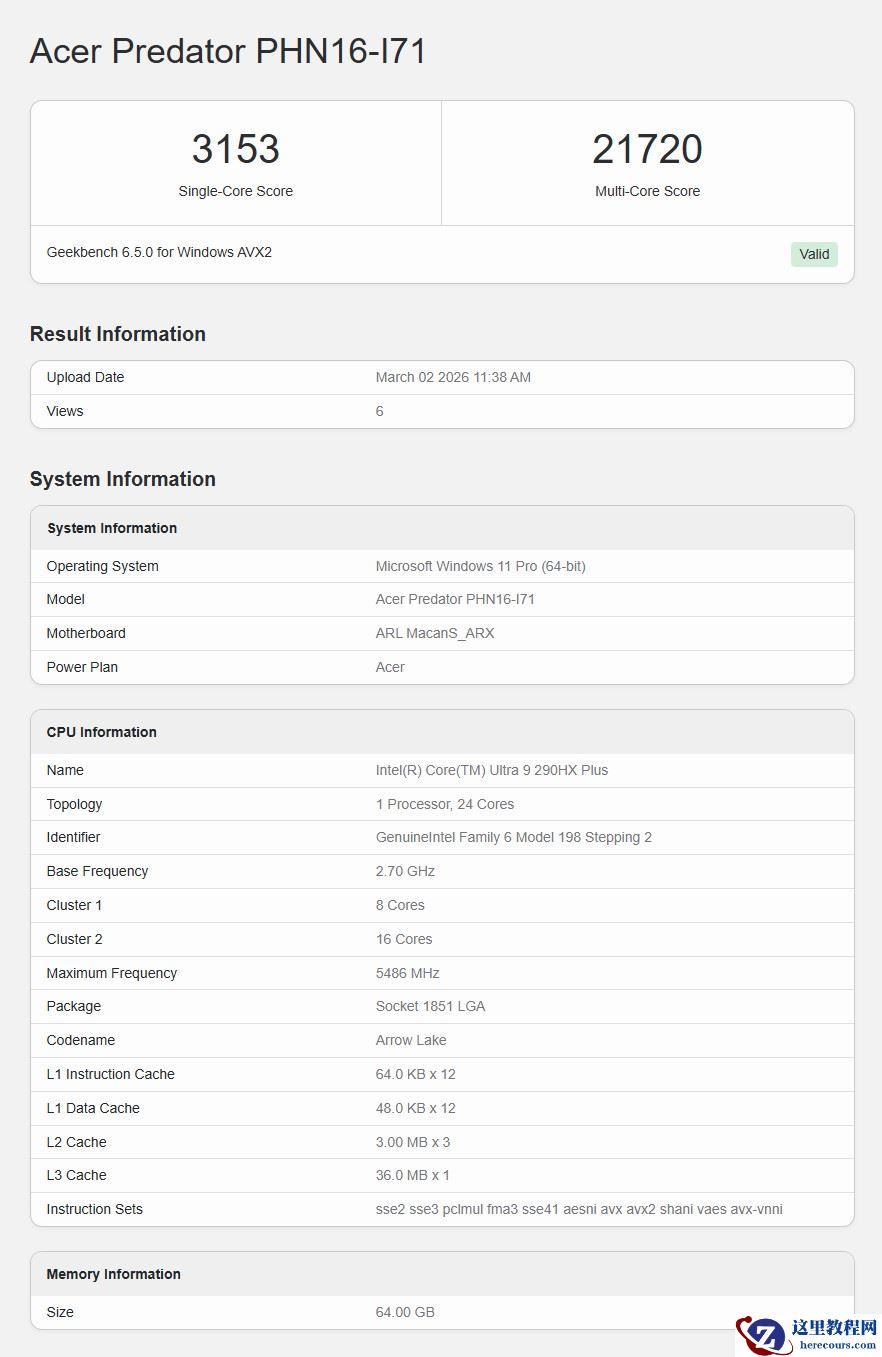This screenshot has height=1357, width=882.
Task: Select the single-core score 3153
Action: (x=235, y=149)
